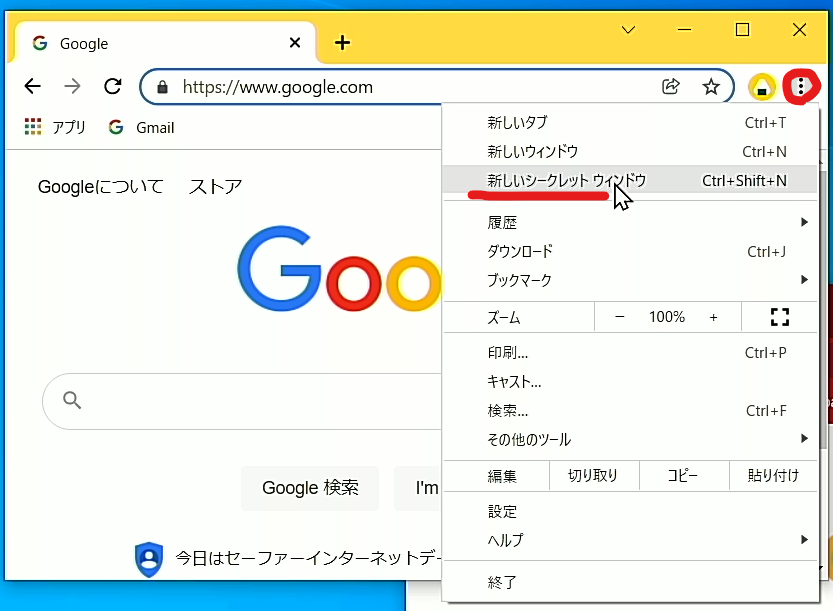Click the back navigation arrow
Image resolution: width=833 pixels, height=611 pixels.
[x=32, y=86]
